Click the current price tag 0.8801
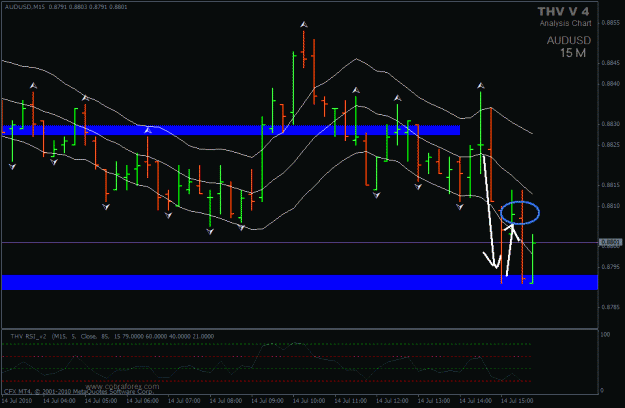Image resolution: width=625 pixels, height=408 pixels. (x=611, y=242)
